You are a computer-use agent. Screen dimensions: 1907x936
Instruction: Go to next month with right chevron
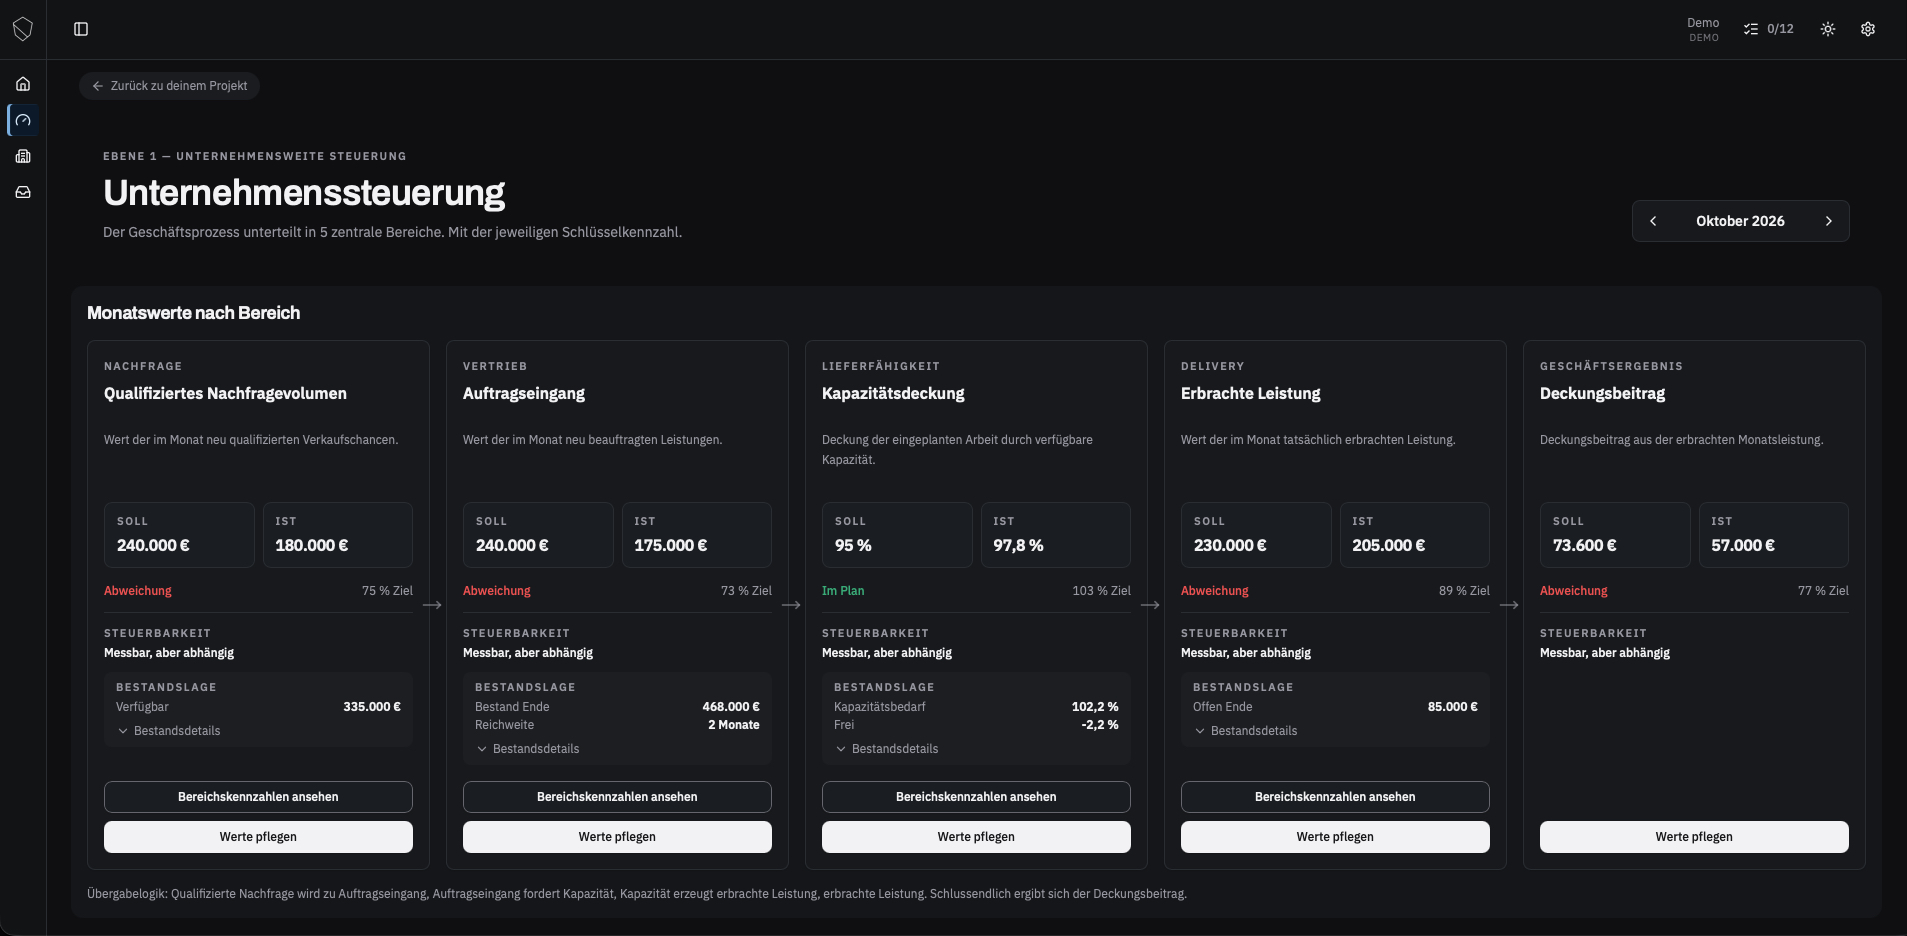[x=1829, y=221]
